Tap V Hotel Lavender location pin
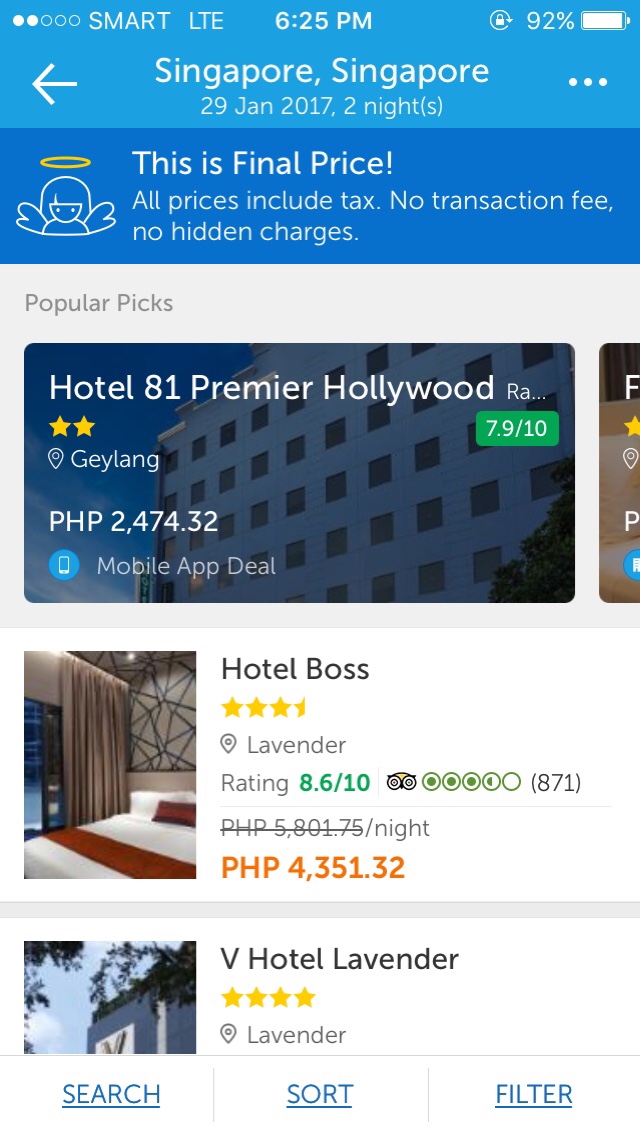Viewport: 640px width, 1136px height. pos(229,1034)
